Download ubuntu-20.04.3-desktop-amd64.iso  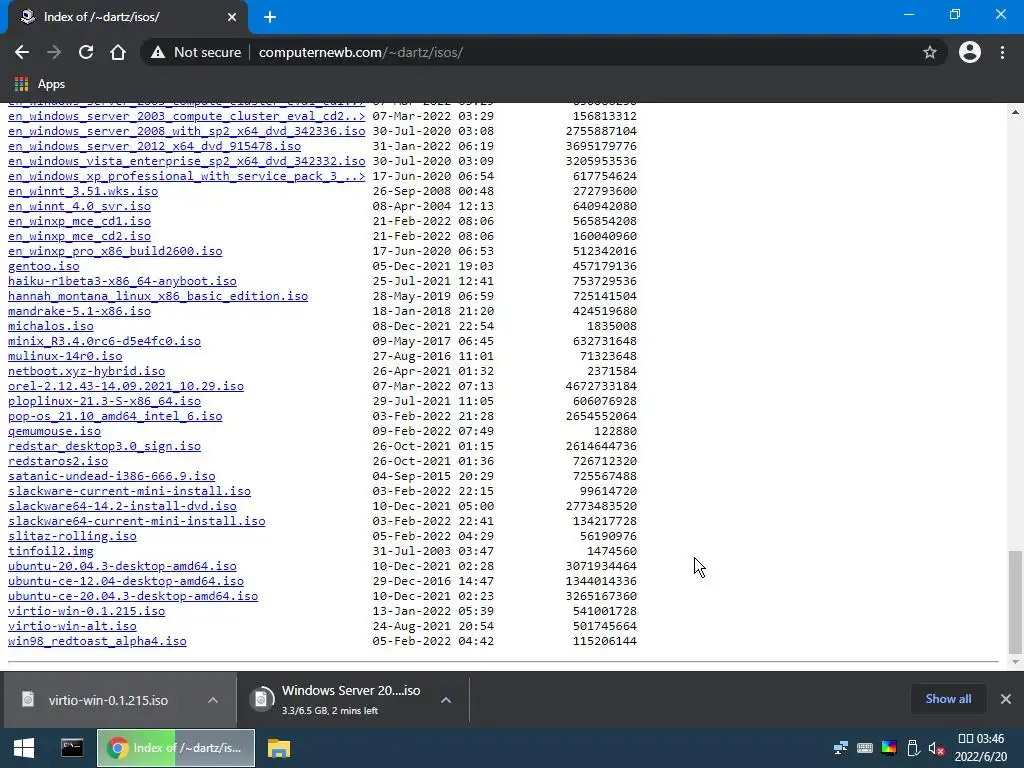[122, 566]
